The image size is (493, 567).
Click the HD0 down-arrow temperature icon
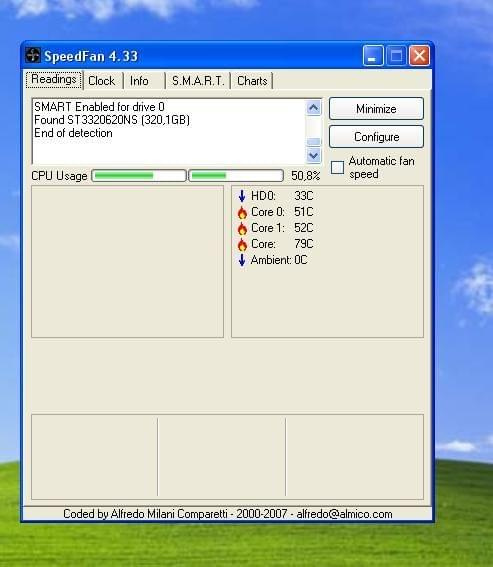click(x=242, y=196)
